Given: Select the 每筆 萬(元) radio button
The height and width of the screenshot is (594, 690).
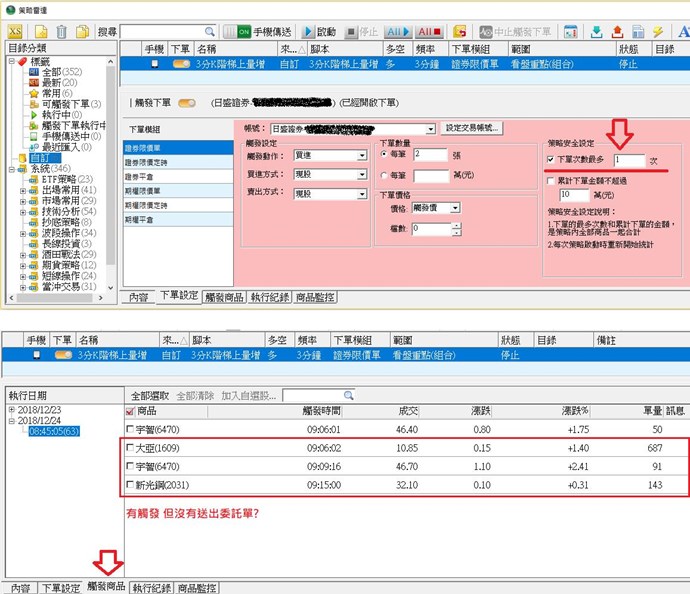Looking at the screenshot, I should (x=386, y=175).
